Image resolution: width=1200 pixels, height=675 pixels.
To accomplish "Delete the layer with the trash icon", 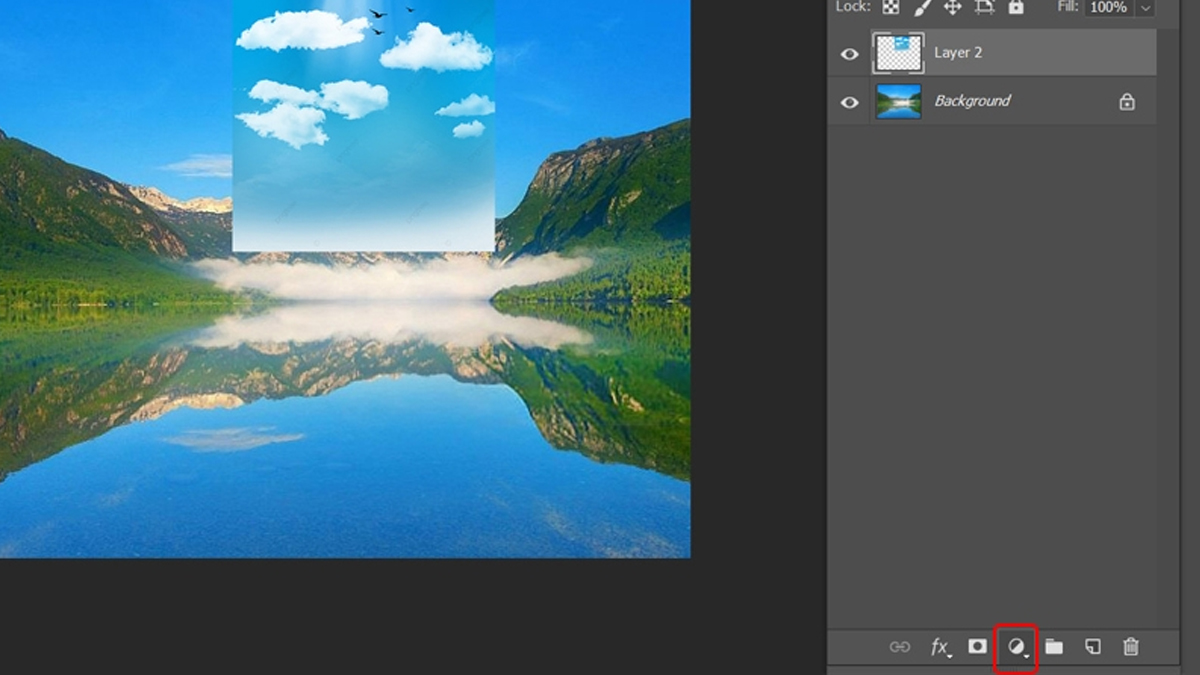I will click(x=1131, y=647).
